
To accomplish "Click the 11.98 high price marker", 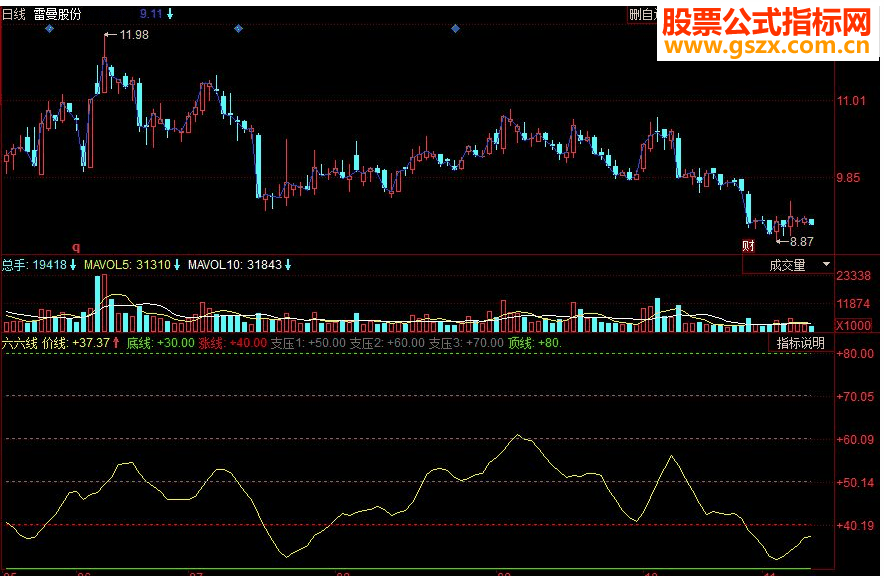I will click(127, 35).
